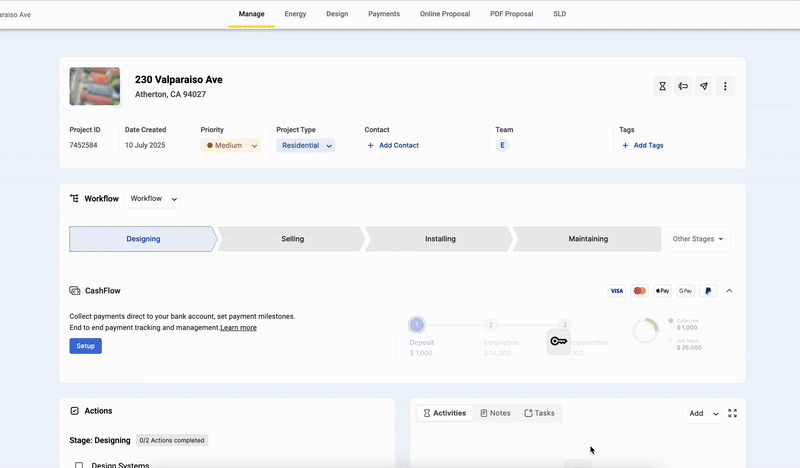The image size is (800, 468).
Task: Open the Online Proposal tab
Action: [x=445, y=14]
